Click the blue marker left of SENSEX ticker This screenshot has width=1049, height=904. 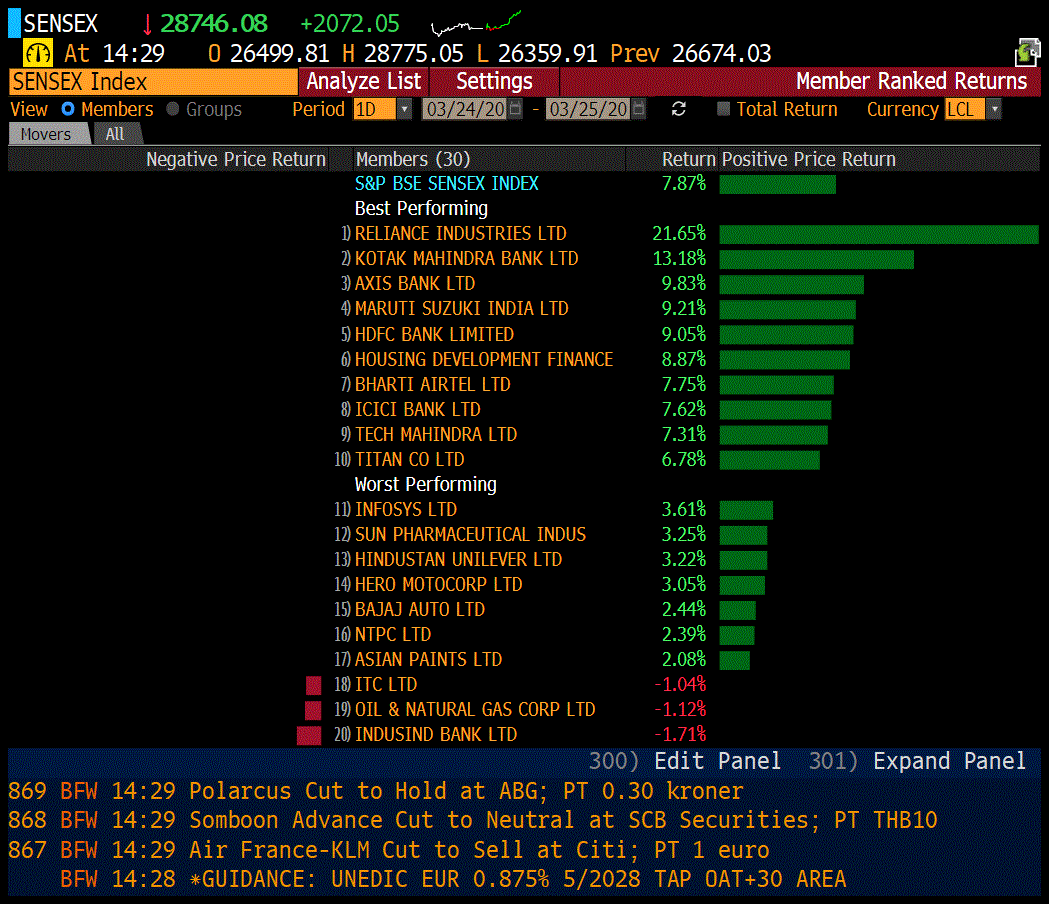click(x=14, y=23)
